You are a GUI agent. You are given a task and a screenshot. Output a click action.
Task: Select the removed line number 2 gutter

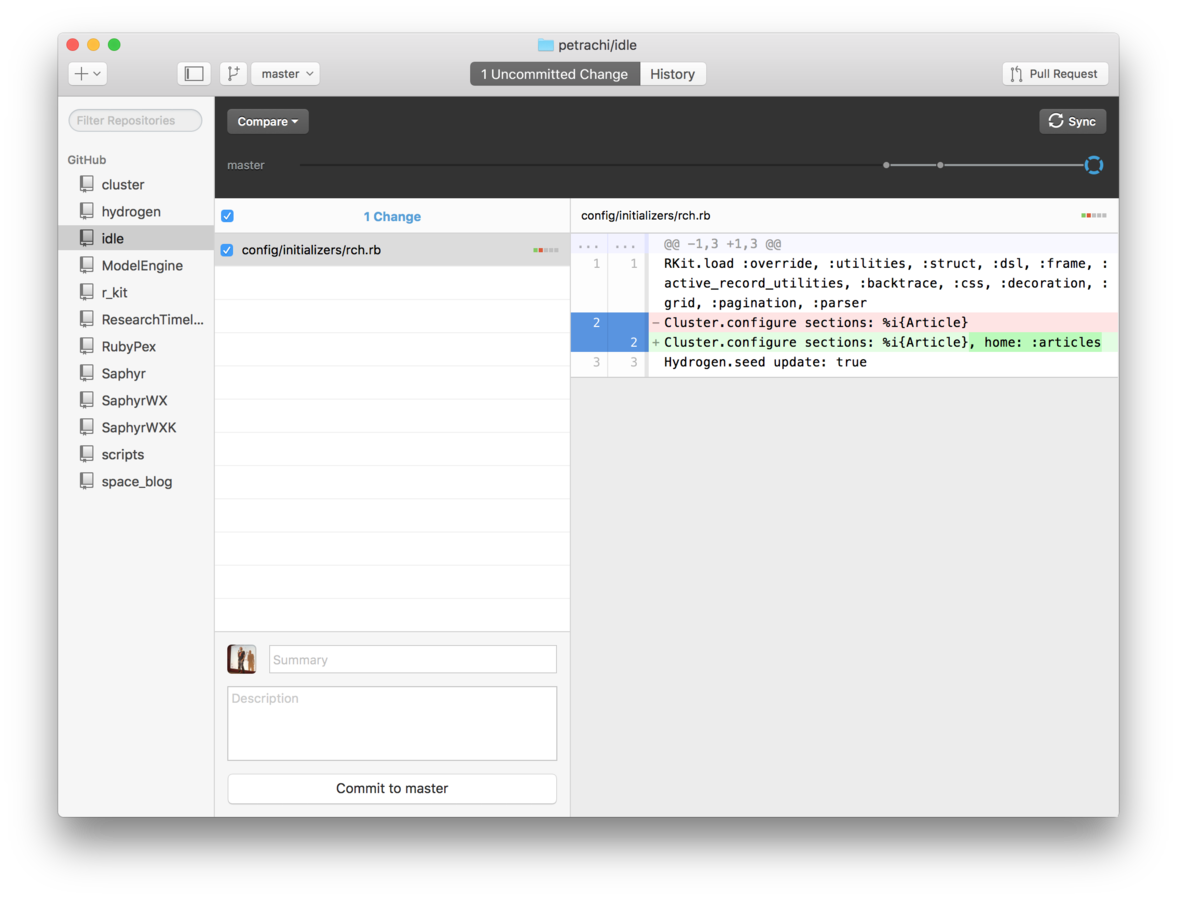click(x=597, y=322)
